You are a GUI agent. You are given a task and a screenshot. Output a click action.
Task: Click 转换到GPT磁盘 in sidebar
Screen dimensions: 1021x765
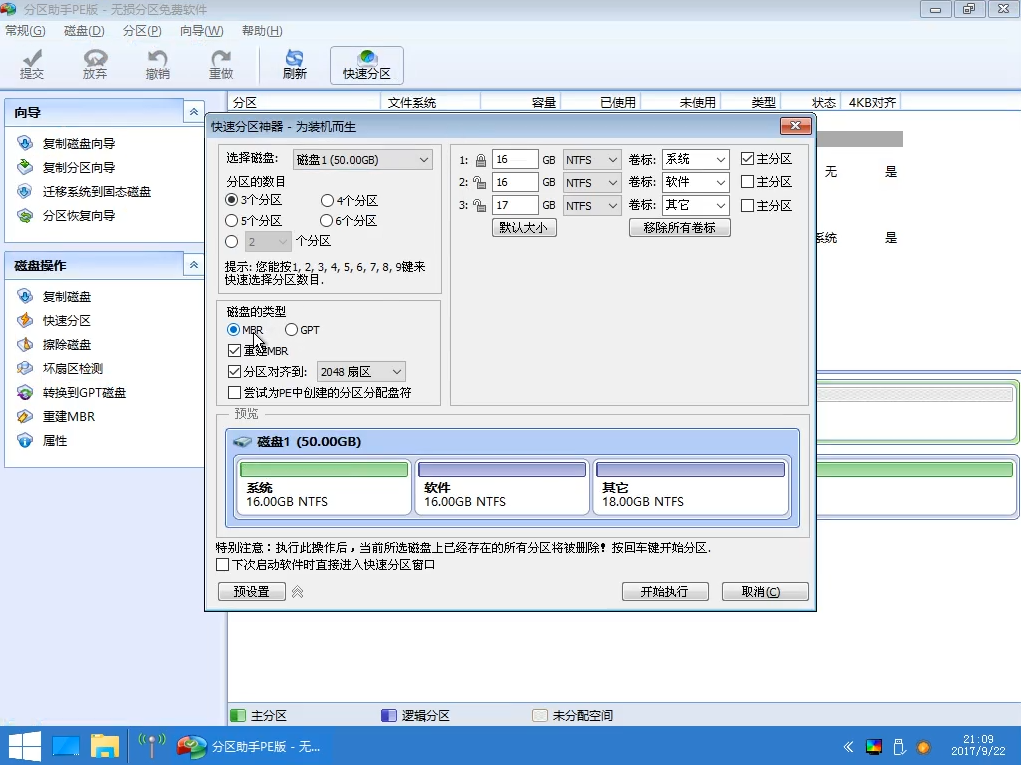click(84, 393)
